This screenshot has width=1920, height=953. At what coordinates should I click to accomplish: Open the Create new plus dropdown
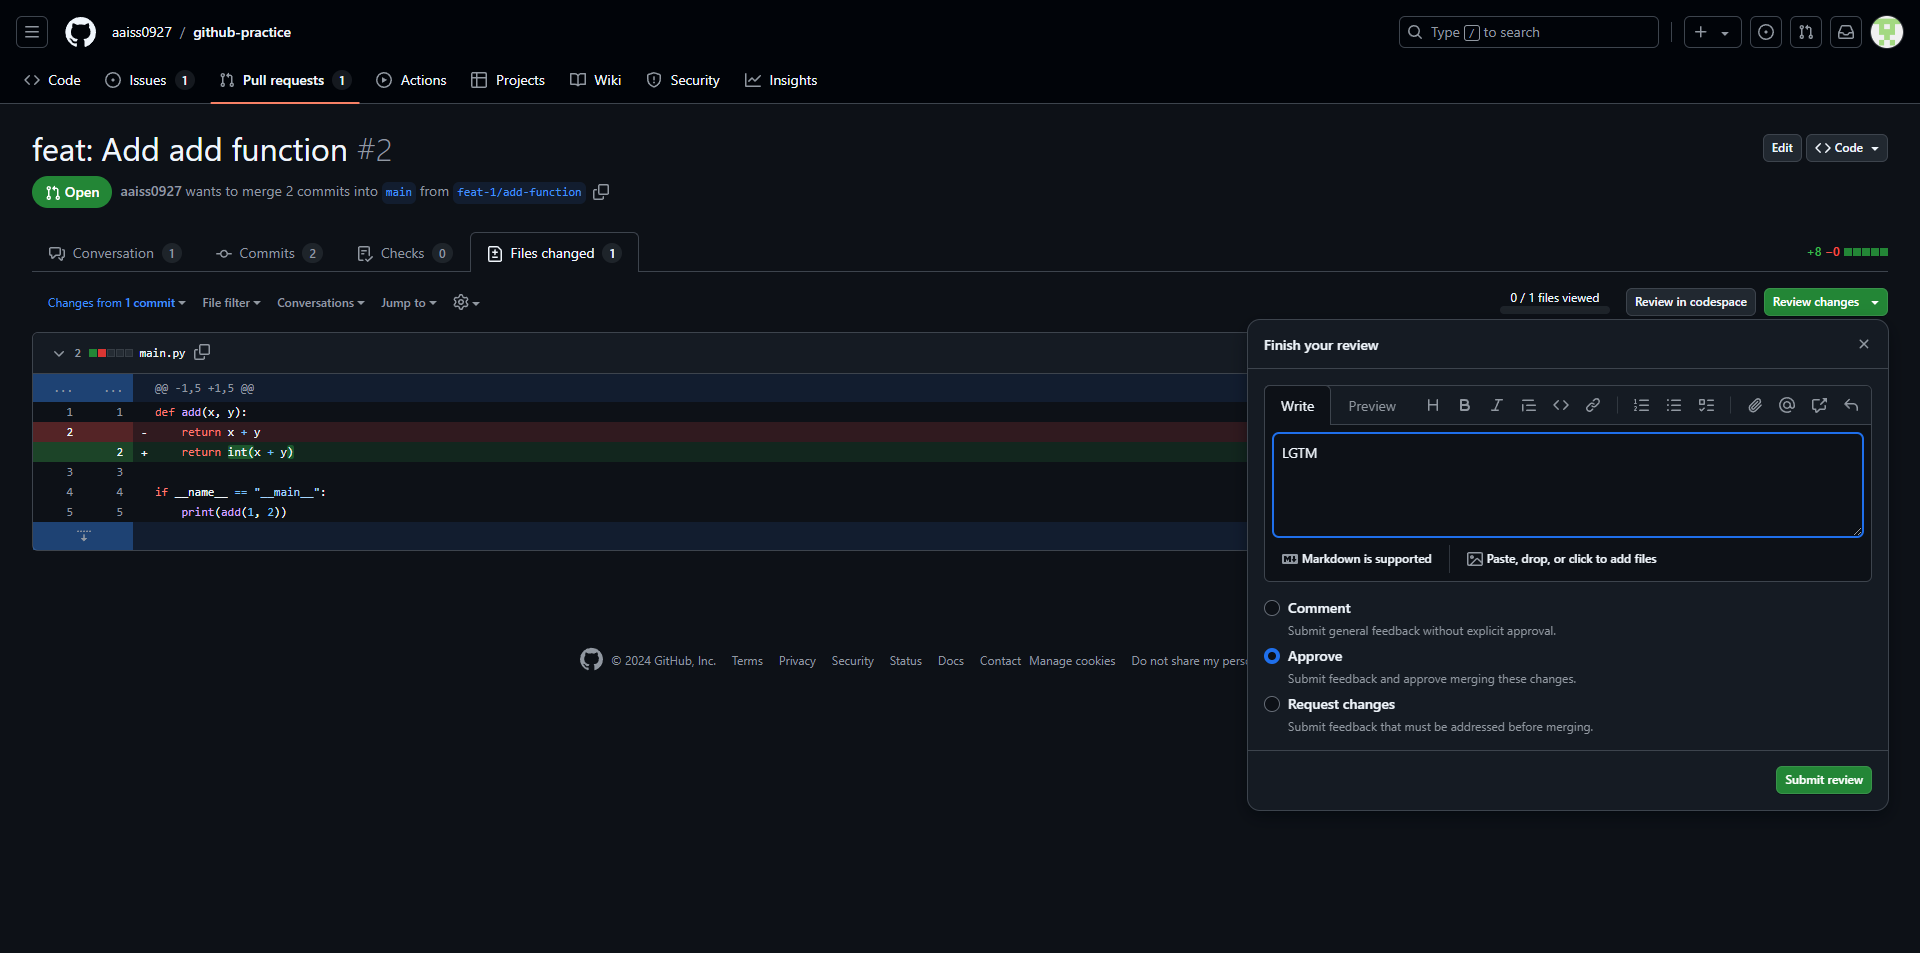click(1712, 32)
